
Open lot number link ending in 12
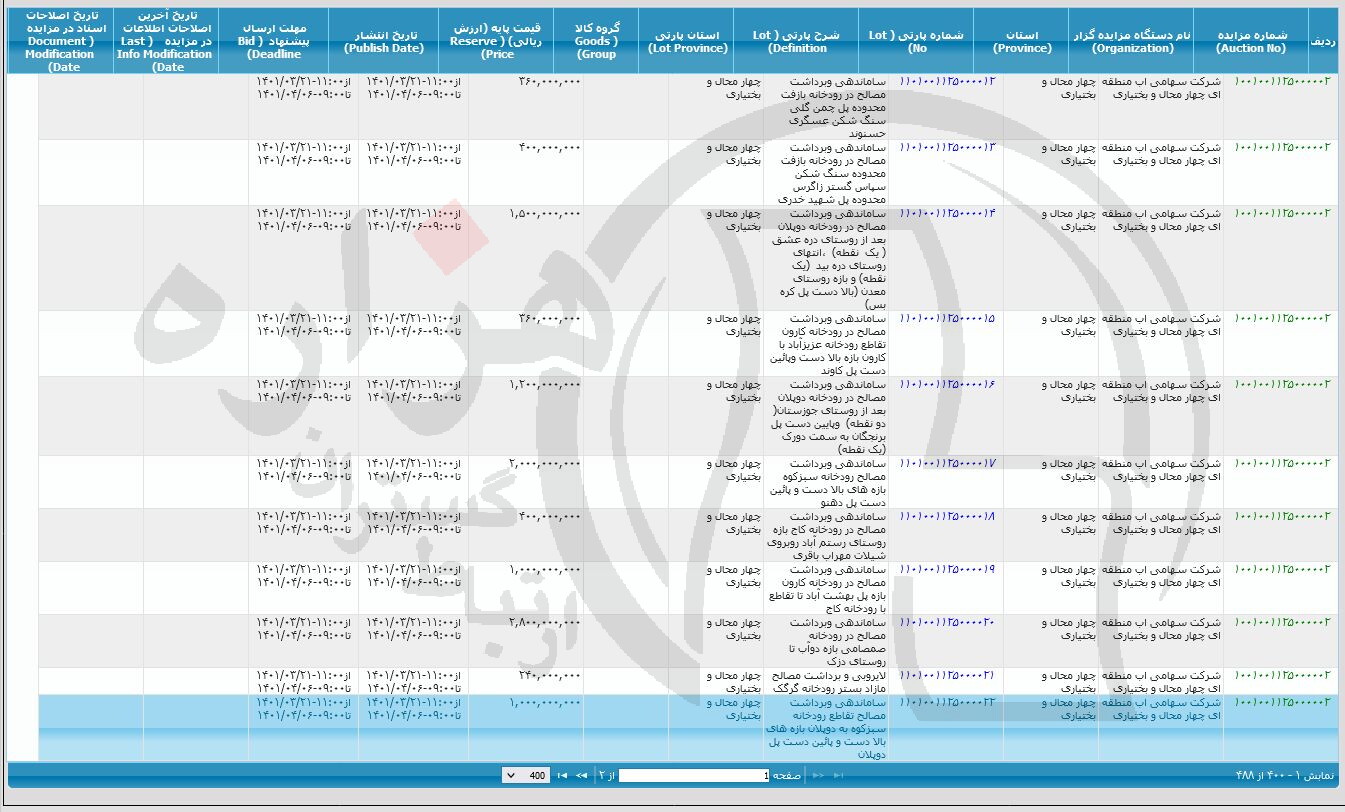tap(947, 81)
